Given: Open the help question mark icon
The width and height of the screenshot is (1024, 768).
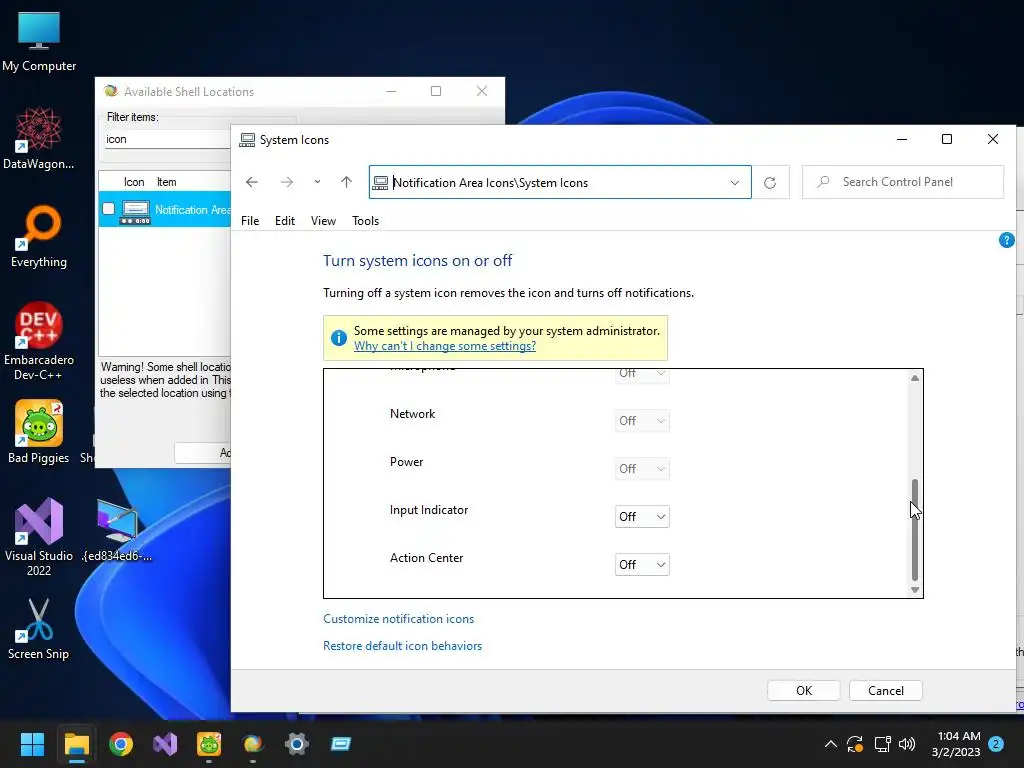Looking at the screenshot, I should tap(1006, 240).
